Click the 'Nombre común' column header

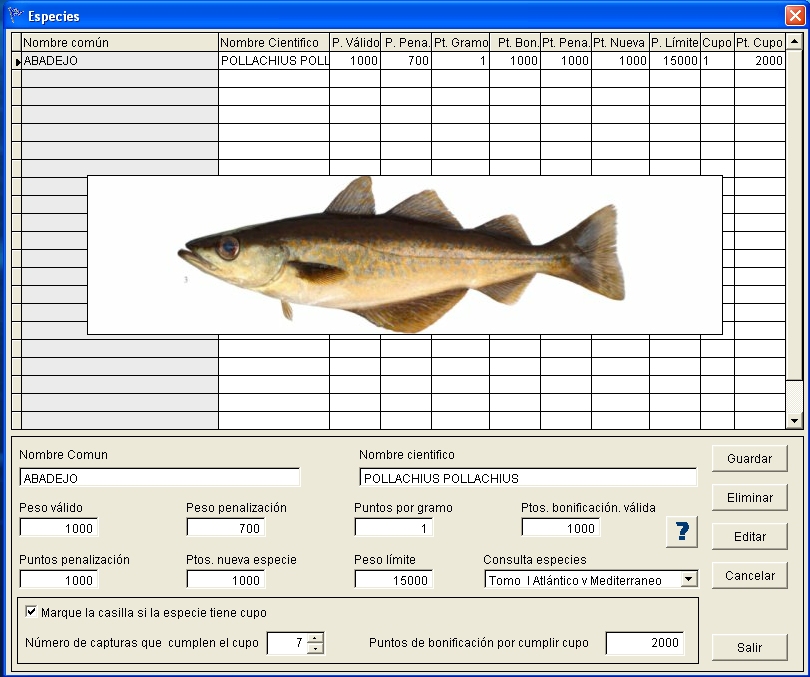coord(119,43)
